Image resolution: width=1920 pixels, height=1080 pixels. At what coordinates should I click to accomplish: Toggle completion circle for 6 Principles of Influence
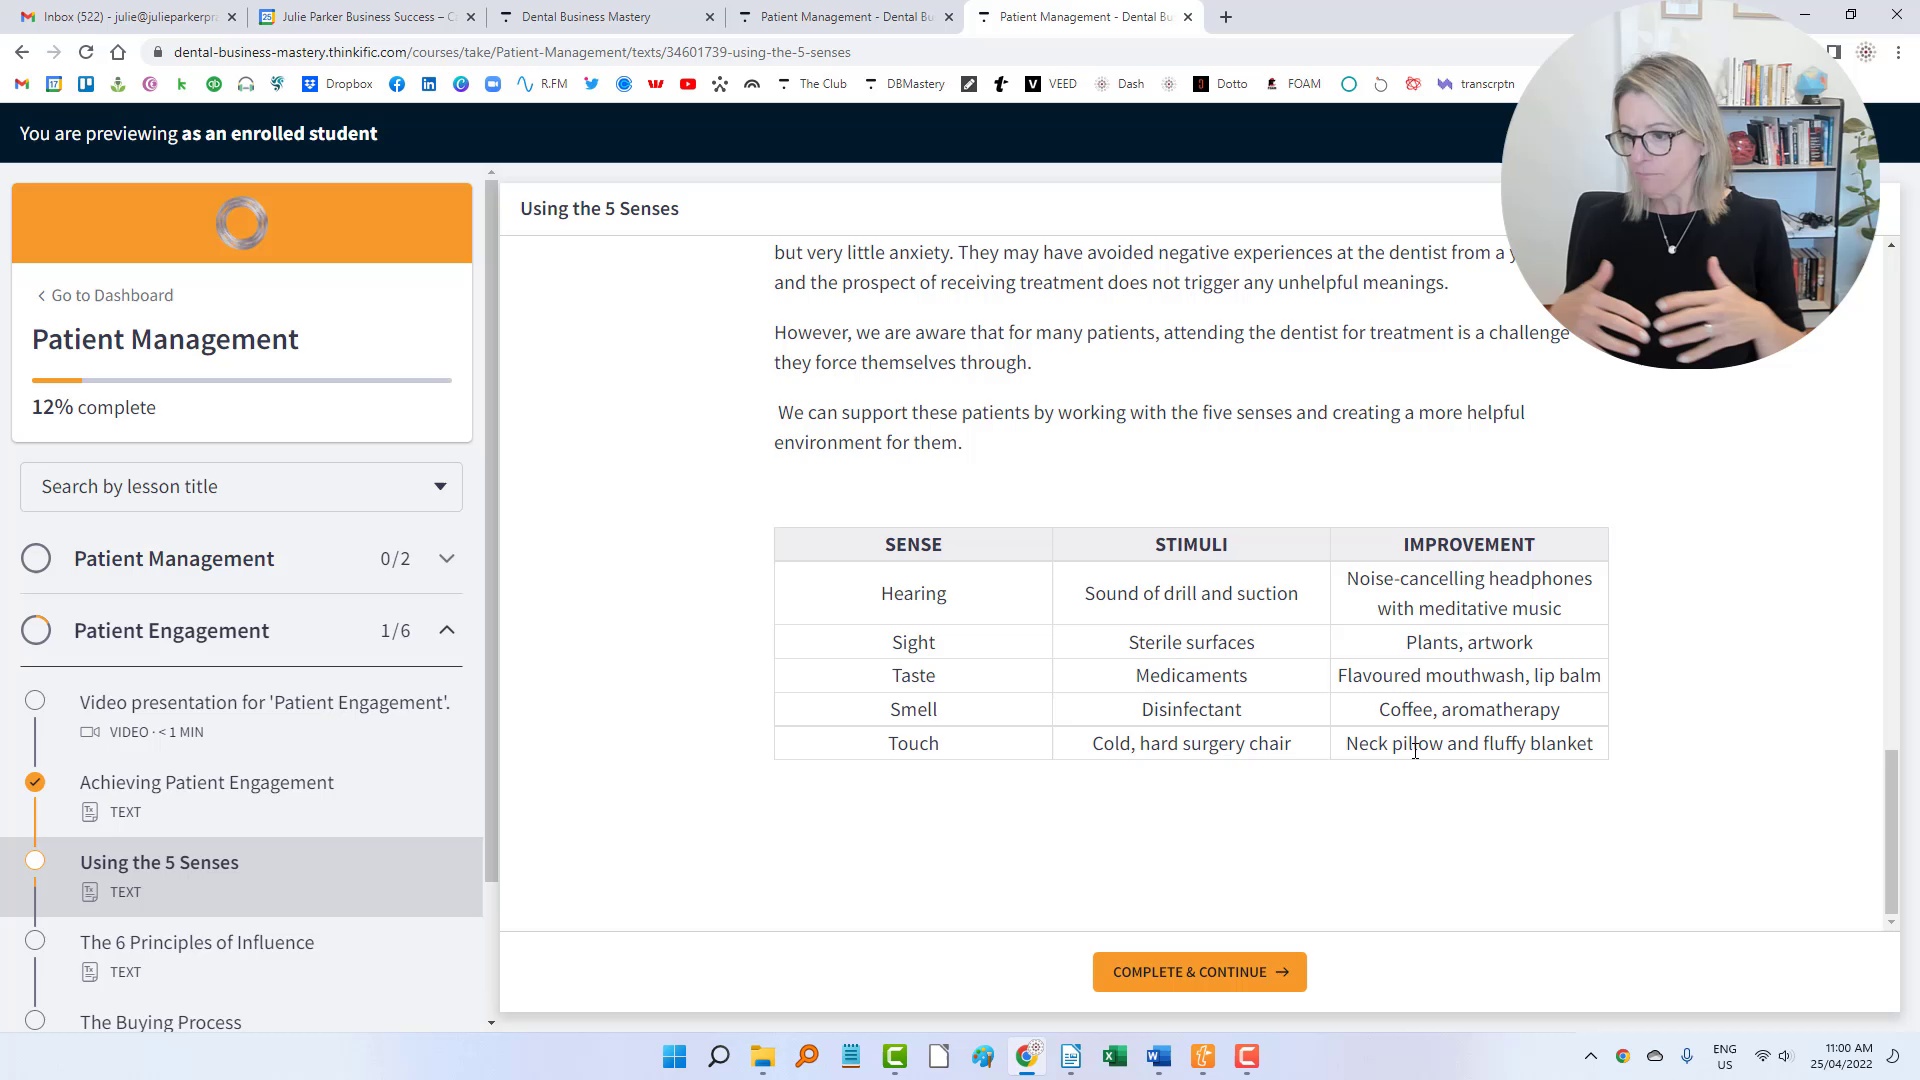pyautogui.click(x=35, y=941)
